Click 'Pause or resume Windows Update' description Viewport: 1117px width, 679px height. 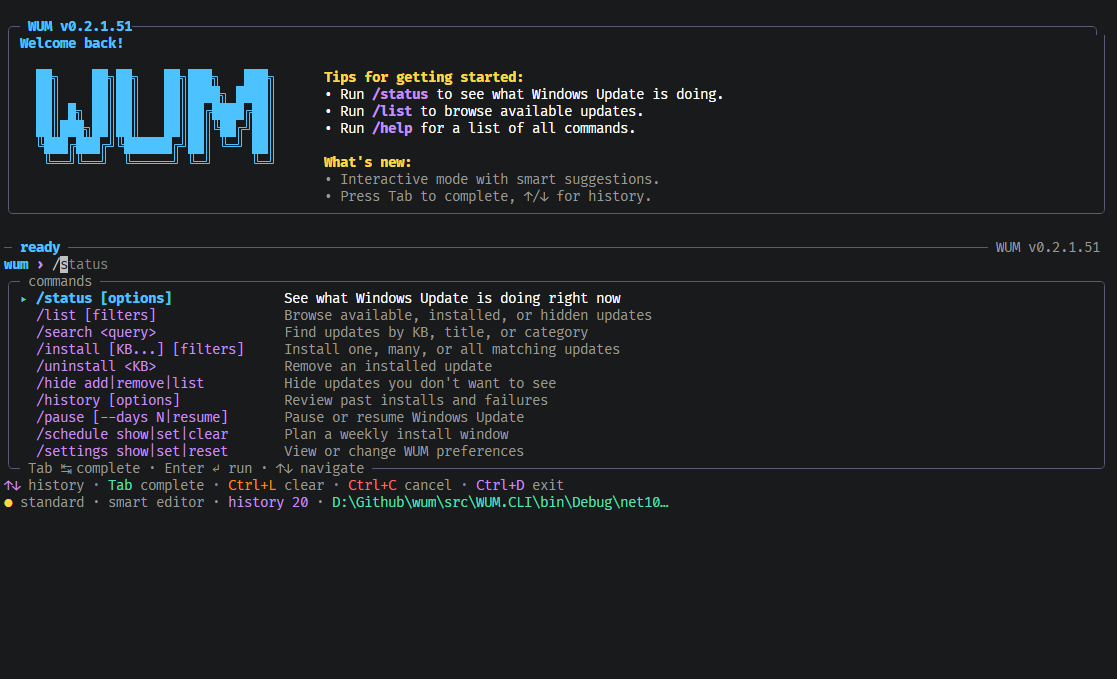coord(404,418)
